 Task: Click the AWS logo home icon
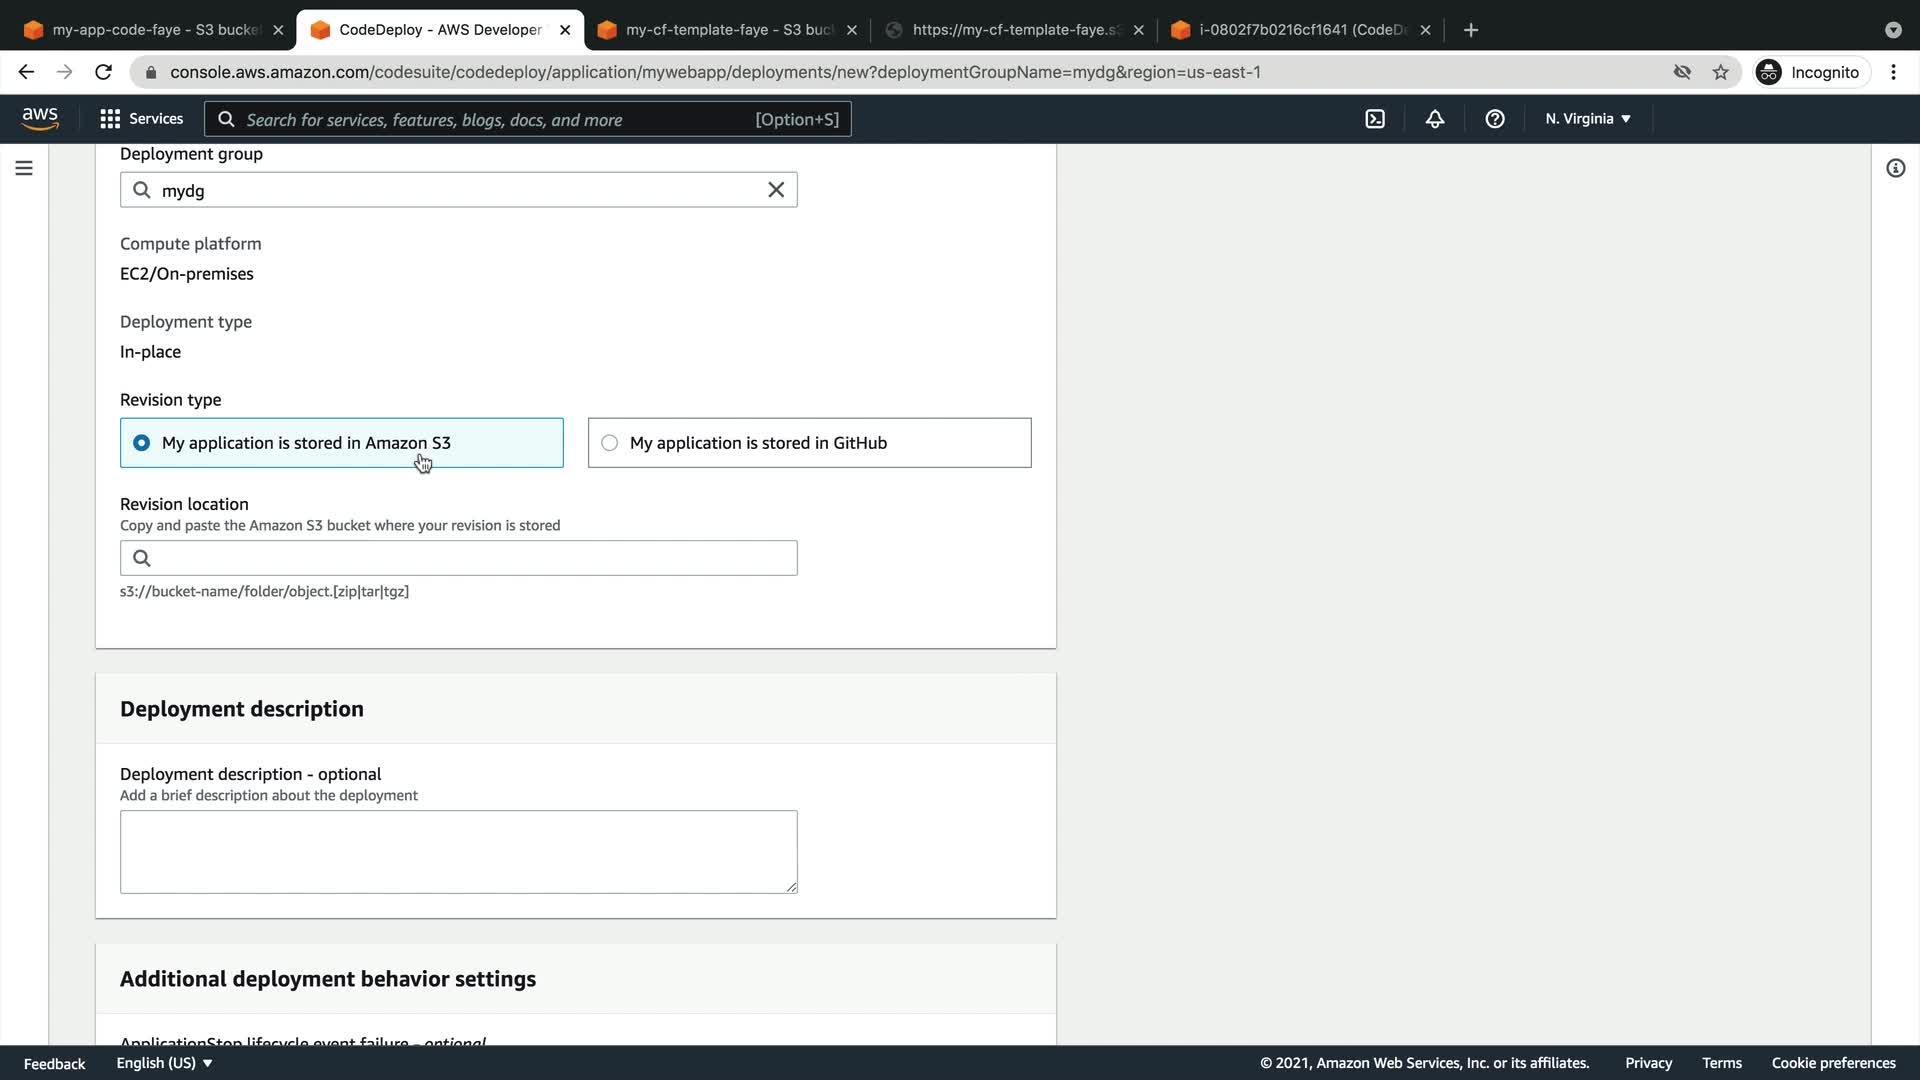[x=40, y=118]
